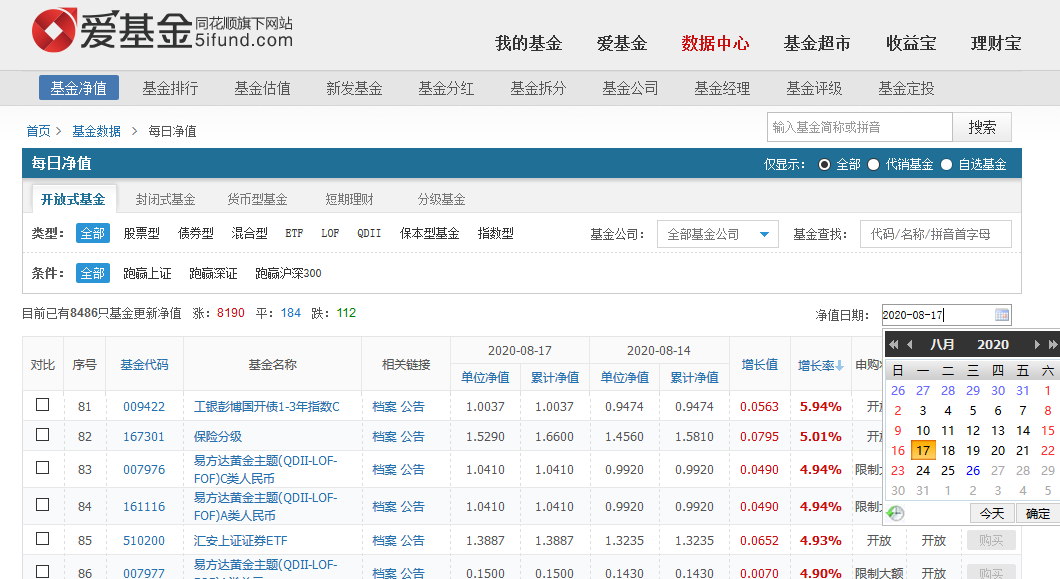1060x579 pixels.
Task: Select the 自选基金 radio option
Action: pos(946,164)
